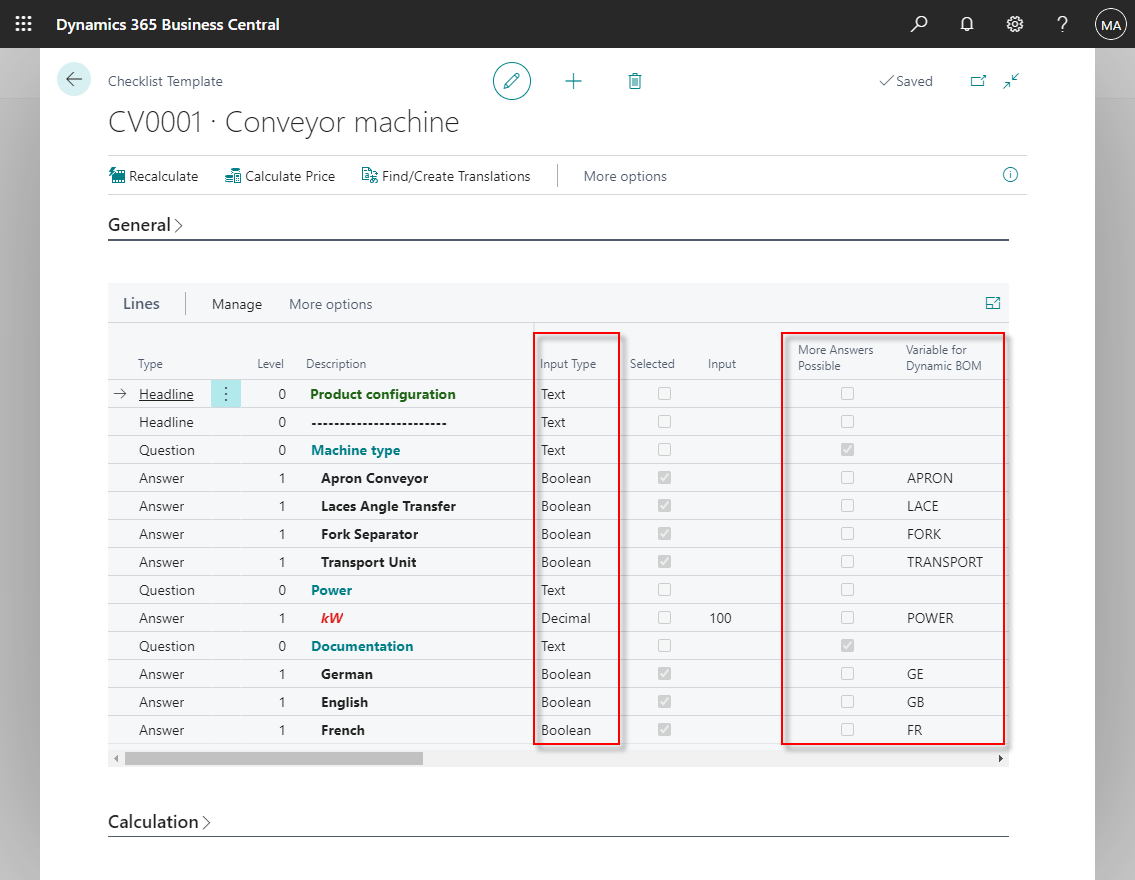Screen dimensions: 1135x880
Task: Click the plus icon to create new
Action: click(573, 81)
